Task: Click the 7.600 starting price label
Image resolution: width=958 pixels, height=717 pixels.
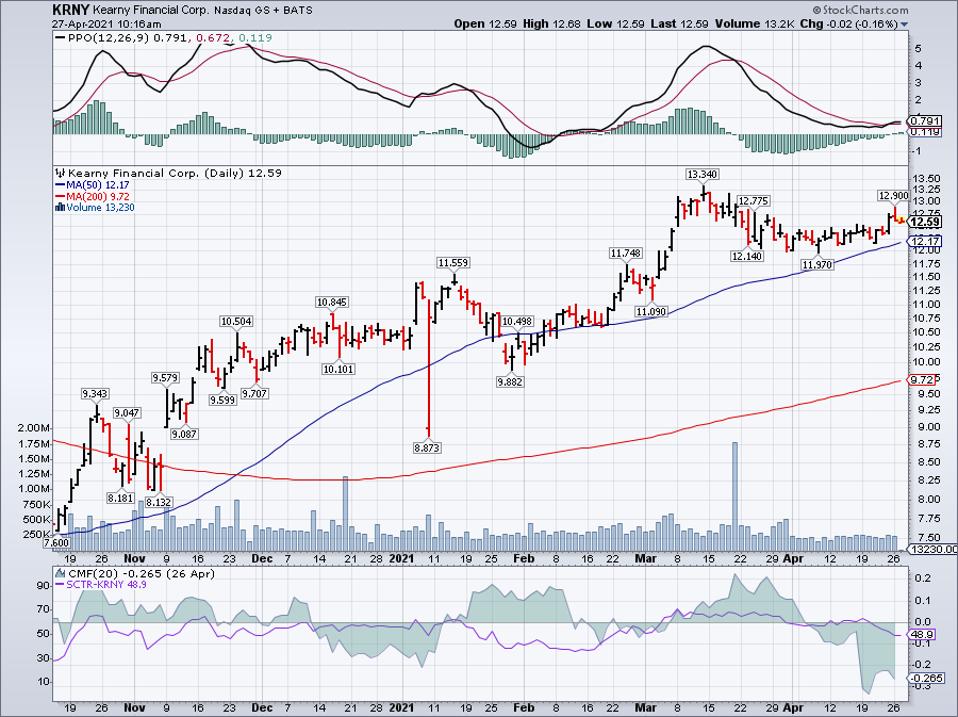Action: [56, 542]
